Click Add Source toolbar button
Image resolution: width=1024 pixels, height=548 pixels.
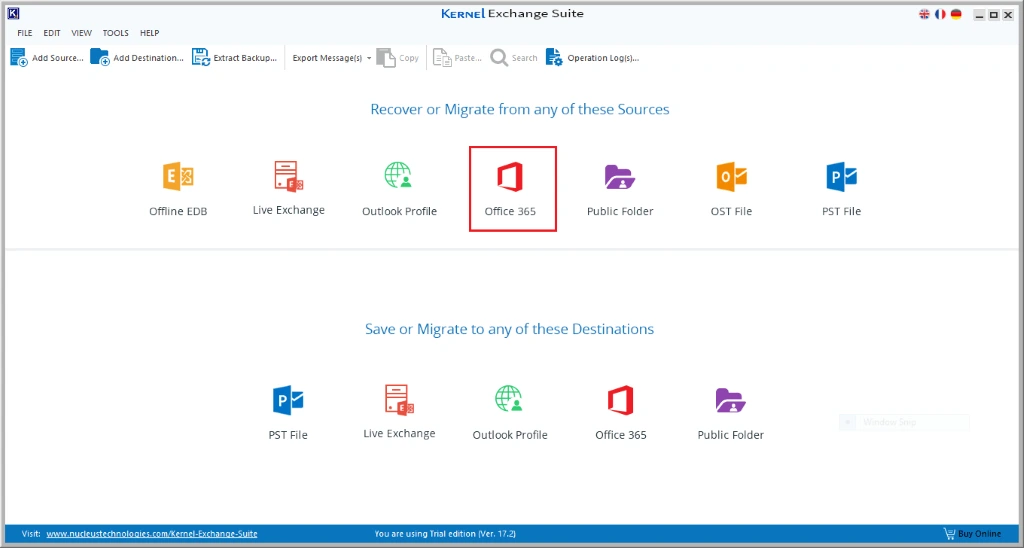click(46, 57)
